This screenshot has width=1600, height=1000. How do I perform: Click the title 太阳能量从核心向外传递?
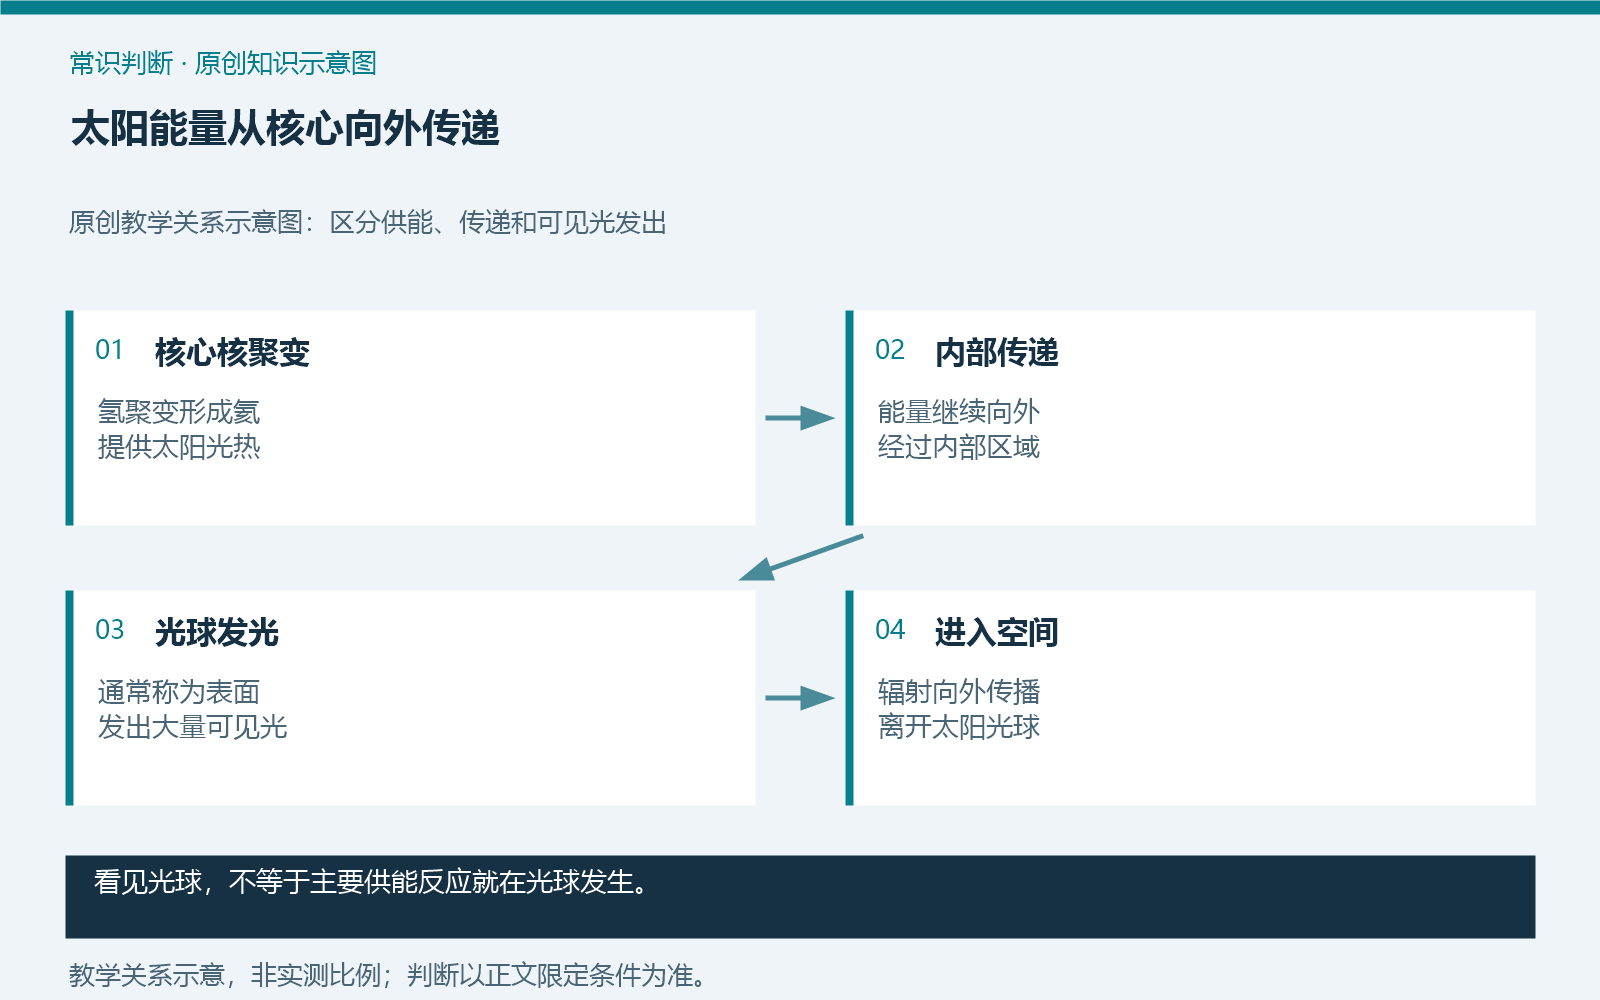[x=285, y=129]
